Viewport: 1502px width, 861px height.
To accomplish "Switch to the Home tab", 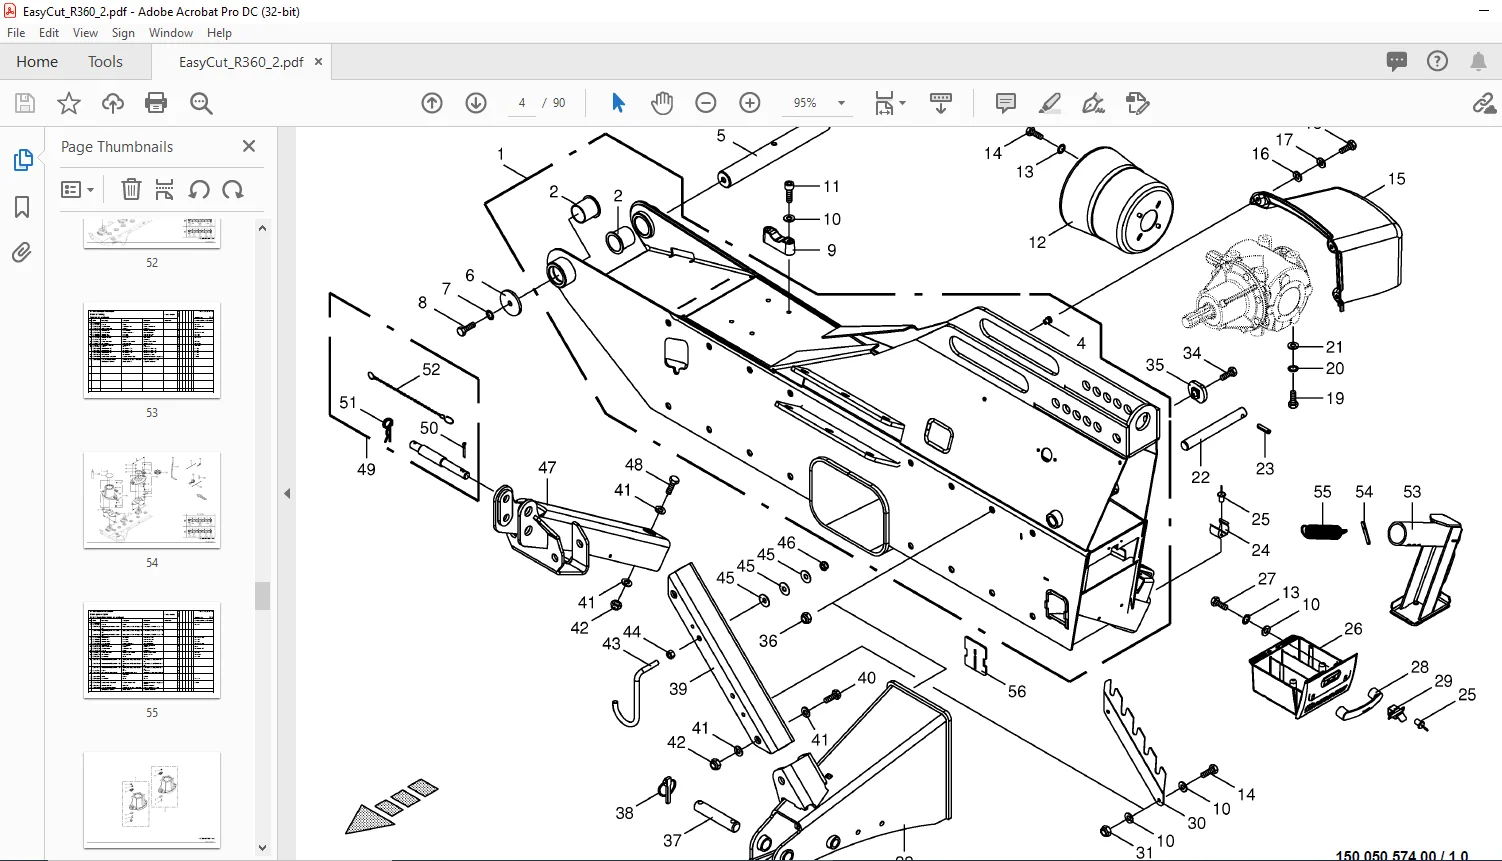I will [x=37, y=61].
